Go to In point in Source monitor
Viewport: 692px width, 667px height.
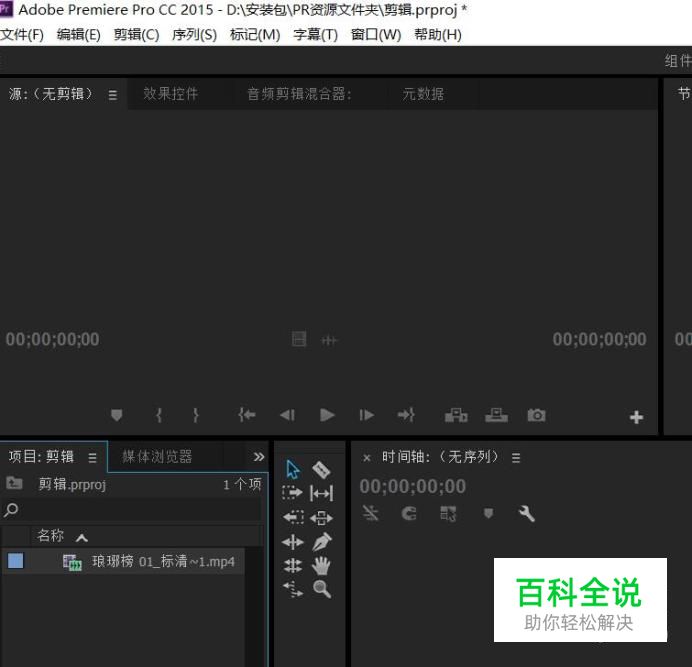click(x=247, y=415)
